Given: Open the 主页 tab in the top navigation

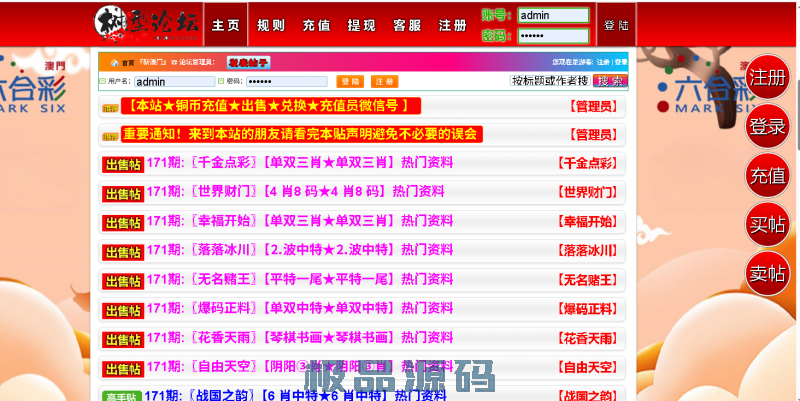Looking at the screenshot, I should 226,25.
